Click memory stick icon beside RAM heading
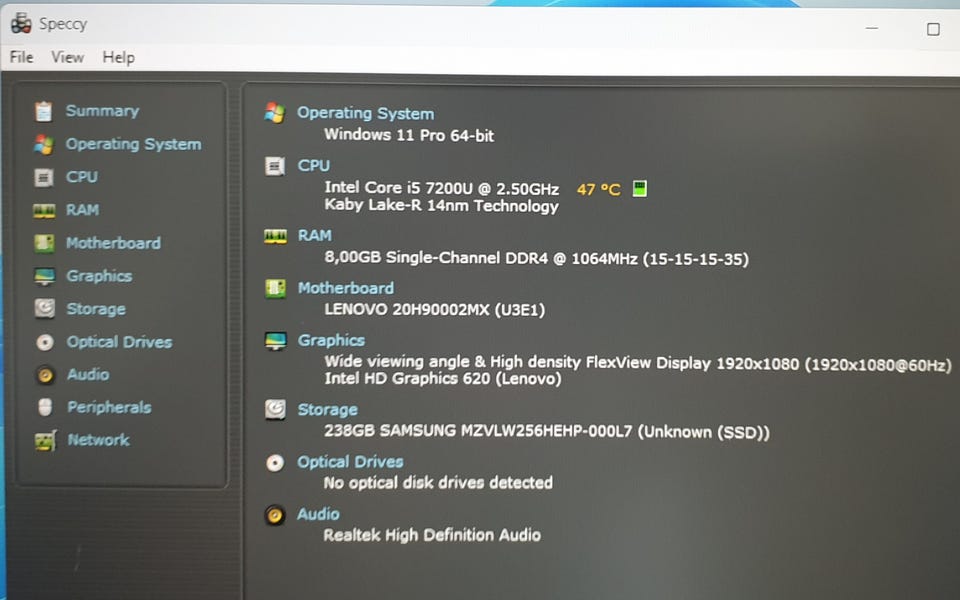 point(276,236)
